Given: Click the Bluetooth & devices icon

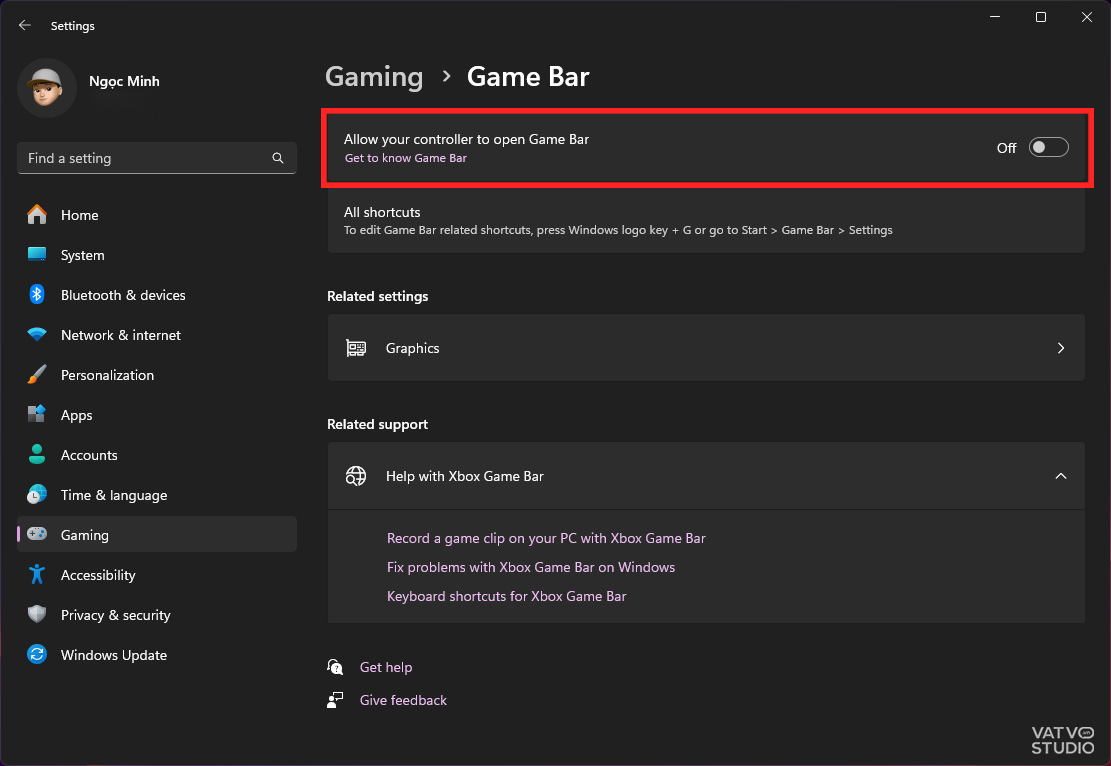Looking at the screenshot, I should [x=37, y=294].
